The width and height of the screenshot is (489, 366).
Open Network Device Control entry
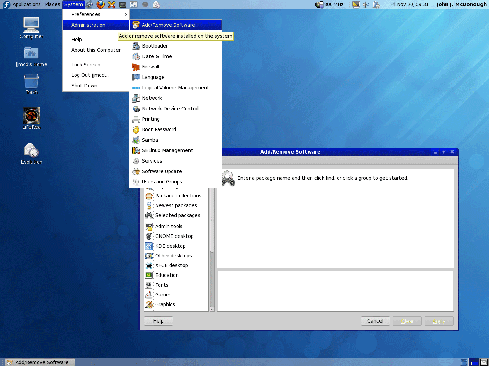click(175, 108)
